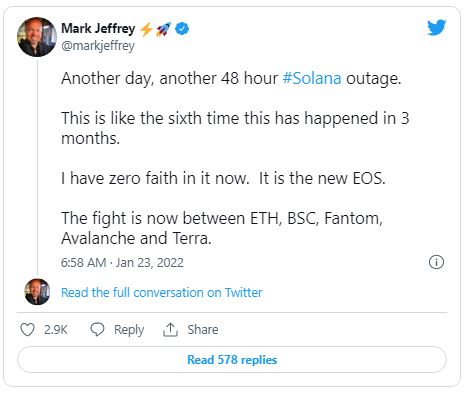This screenshot has width=466, height=396.
Task: Open Read the full conversation on Twitter
Action: point(162,292)
